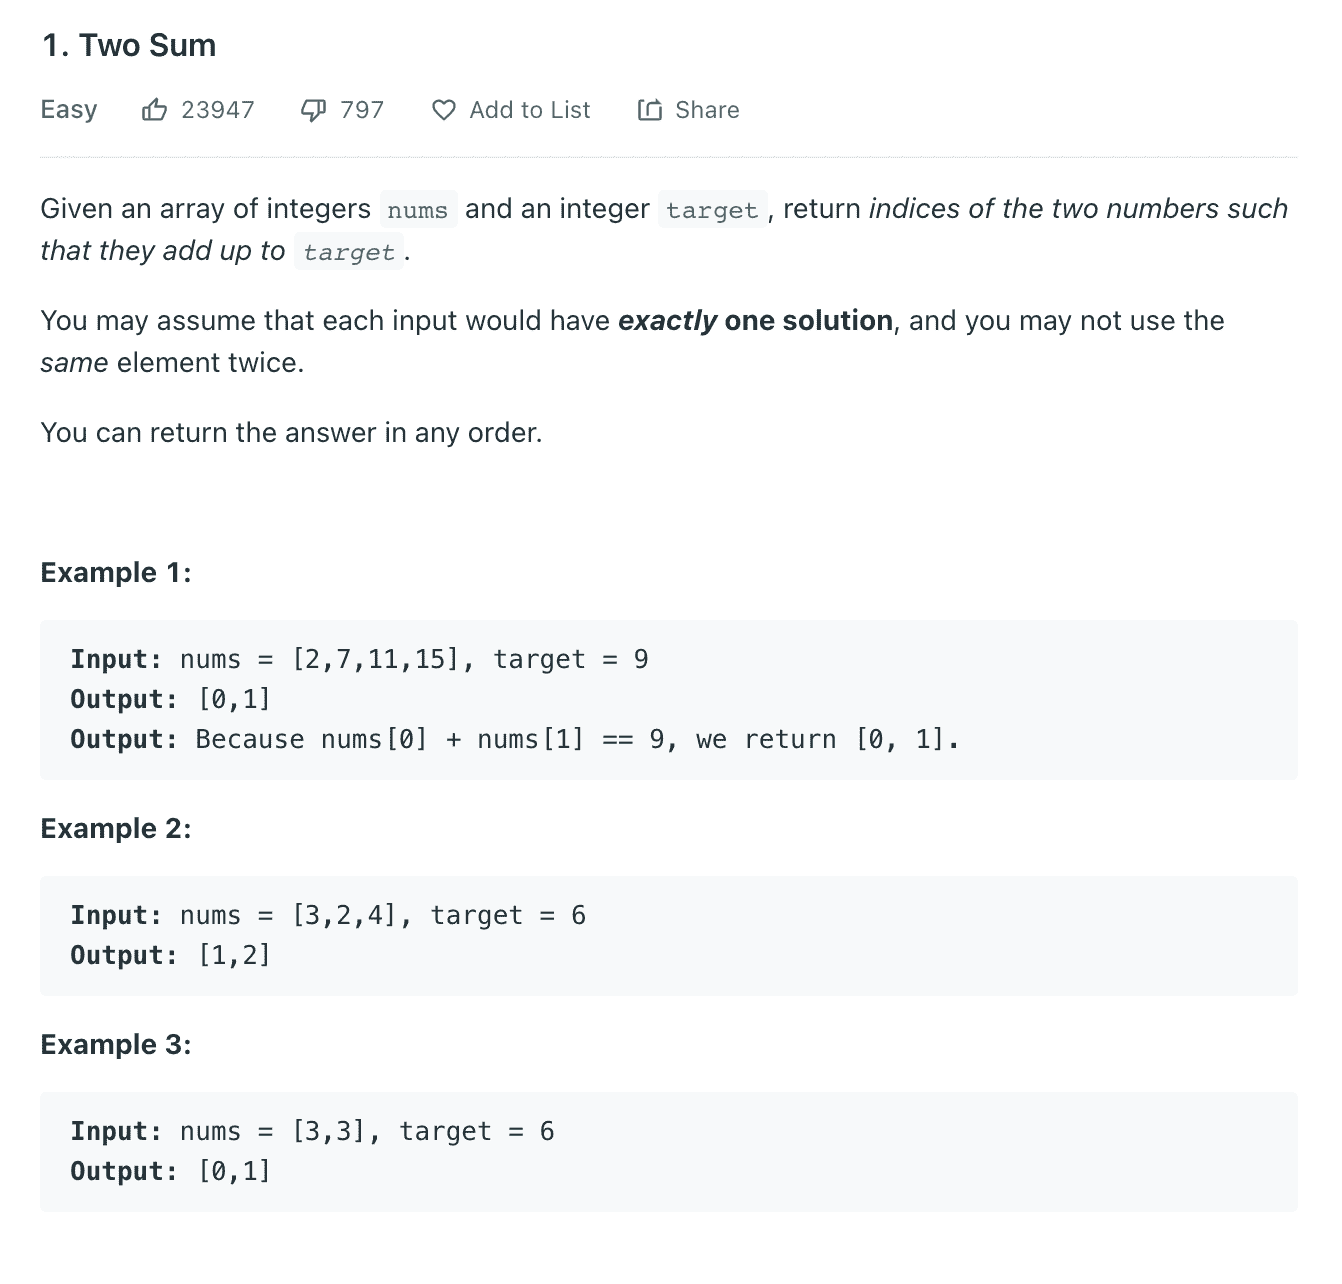Click the thumbs-down dislike icon
Screen dimensions: 1342x1284
313,110
